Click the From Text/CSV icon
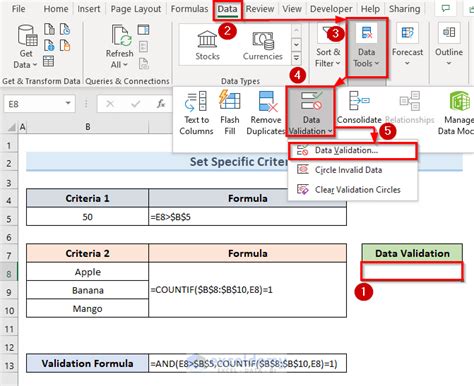474x386 pixels. tap(49, 29)
